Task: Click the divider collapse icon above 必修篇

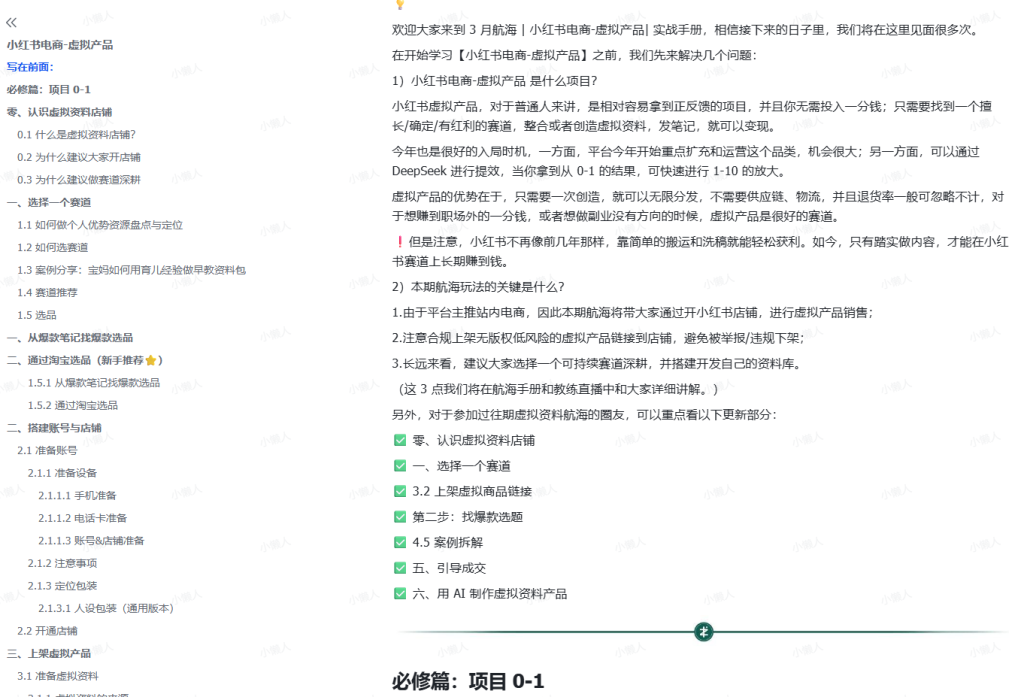Action: tap(703, 632)
